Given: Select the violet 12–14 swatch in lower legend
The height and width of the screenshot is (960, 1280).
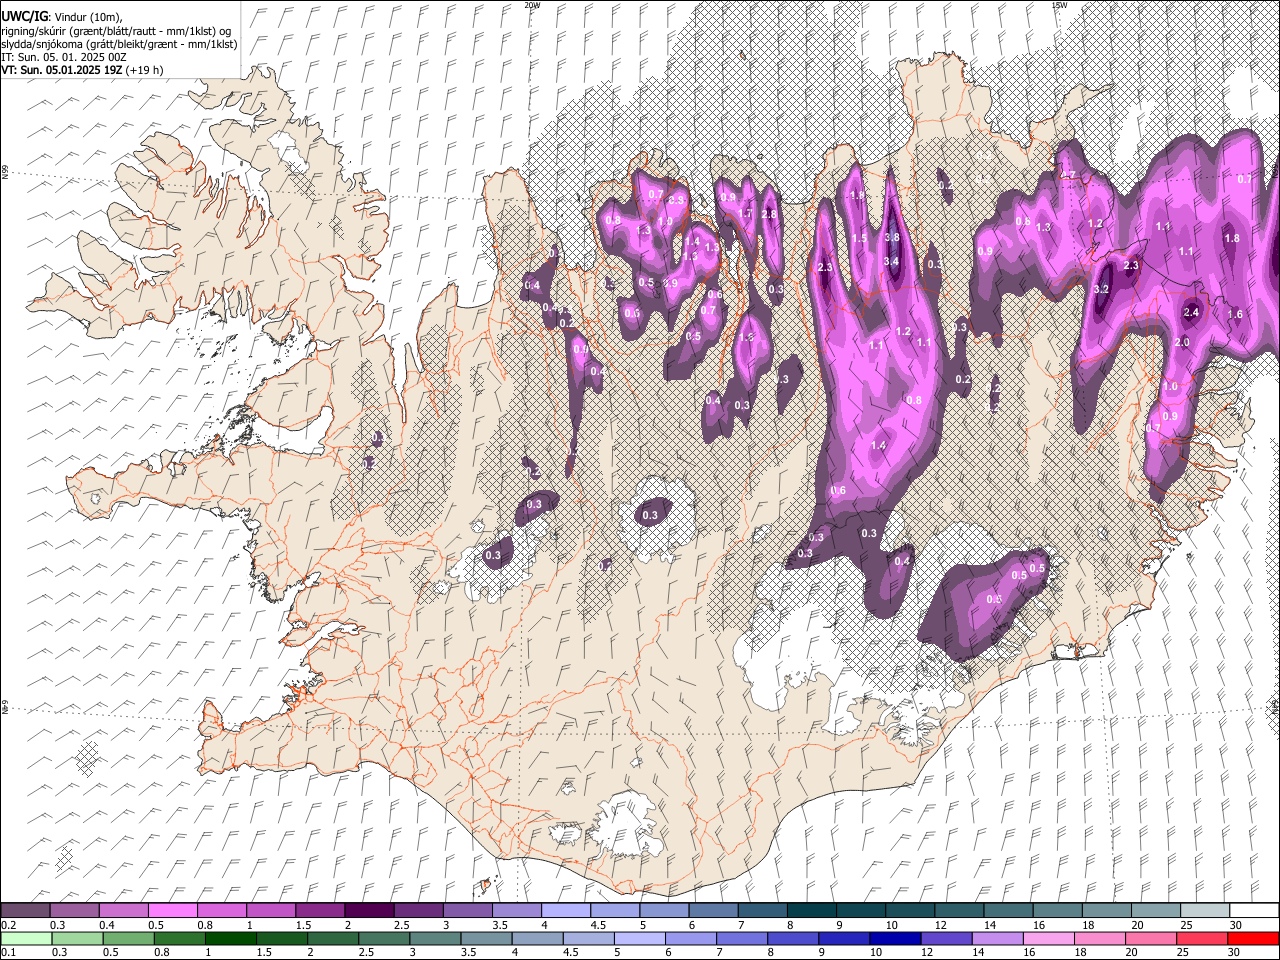Looking at the screenshot, I should [946, 939].
